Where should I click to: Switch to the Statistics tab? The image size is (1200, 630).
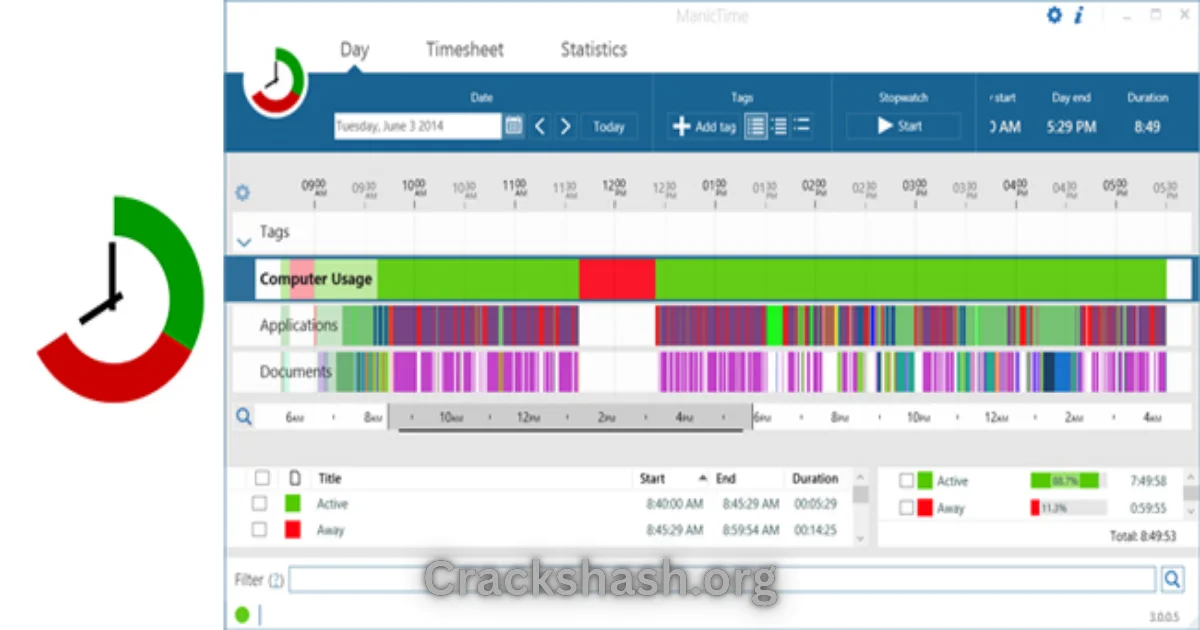click(x=593, y=49)
